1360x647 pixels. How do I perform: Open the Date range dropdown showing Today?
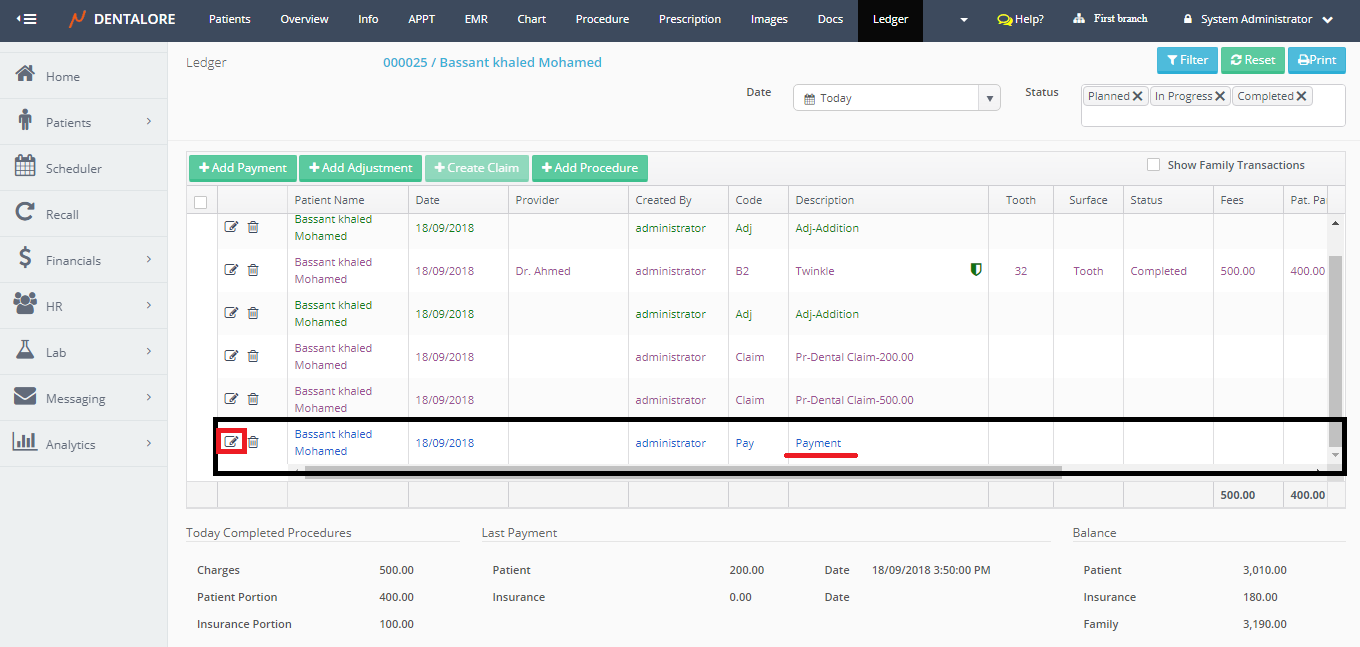pyautogui.click(x=896, y=98)
